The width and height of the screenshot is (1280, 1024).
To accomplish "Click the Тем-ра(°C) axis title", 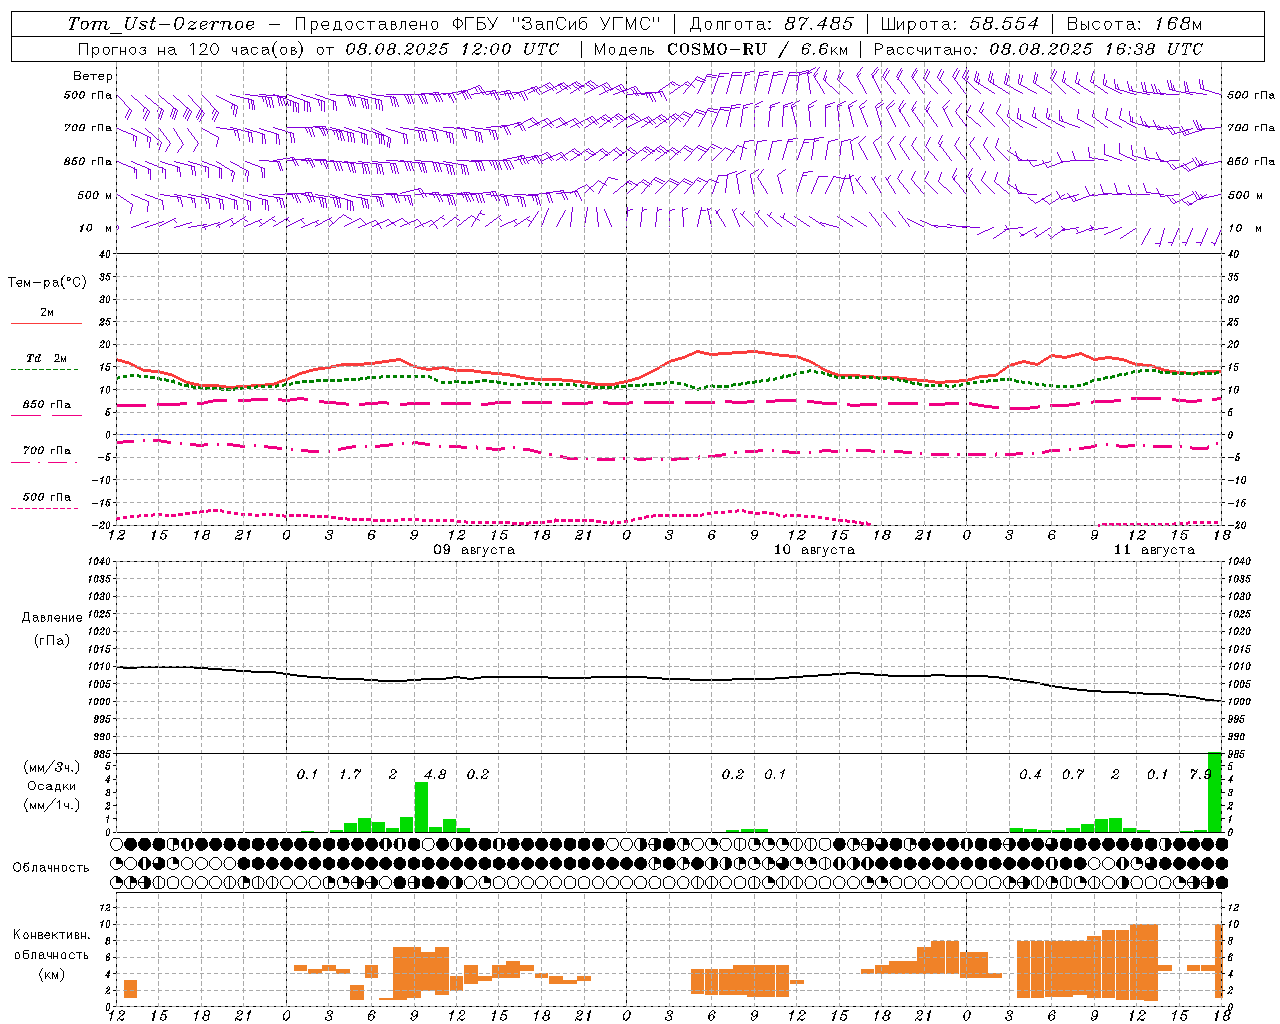I will [x=47, y=282].
